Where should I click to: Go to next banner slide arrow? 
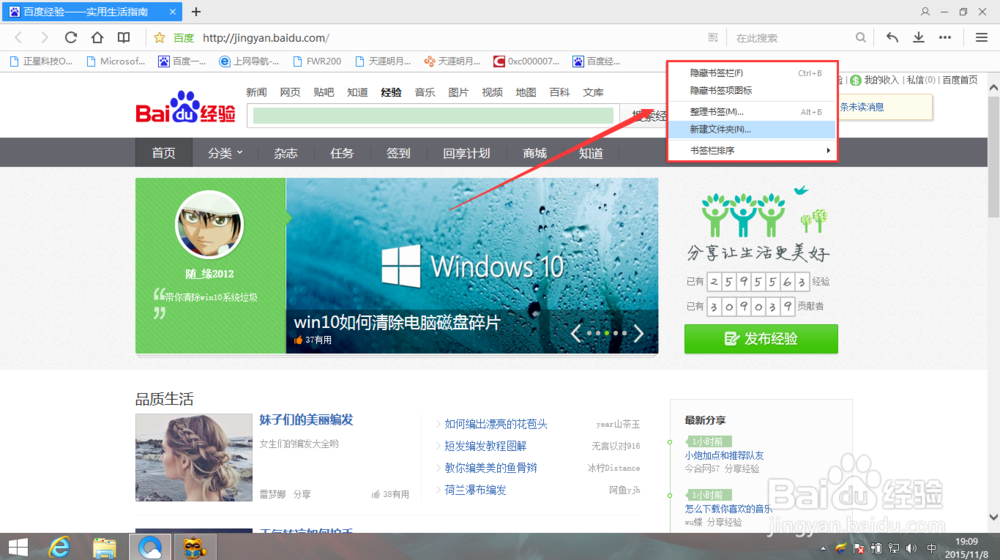(638, 333)
